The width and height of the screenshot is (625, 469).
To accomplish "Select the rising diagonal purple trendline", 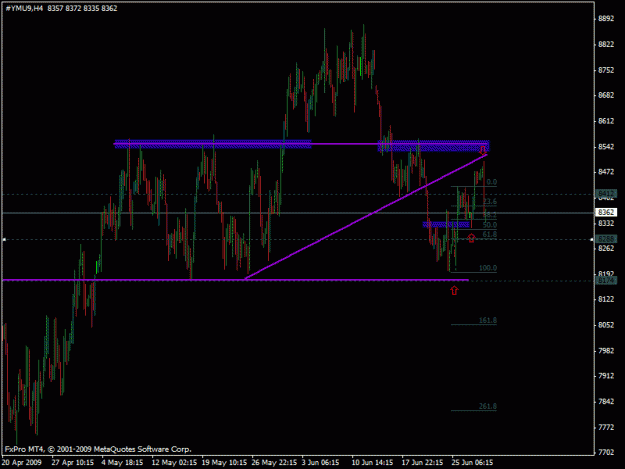I will [366, 217].
